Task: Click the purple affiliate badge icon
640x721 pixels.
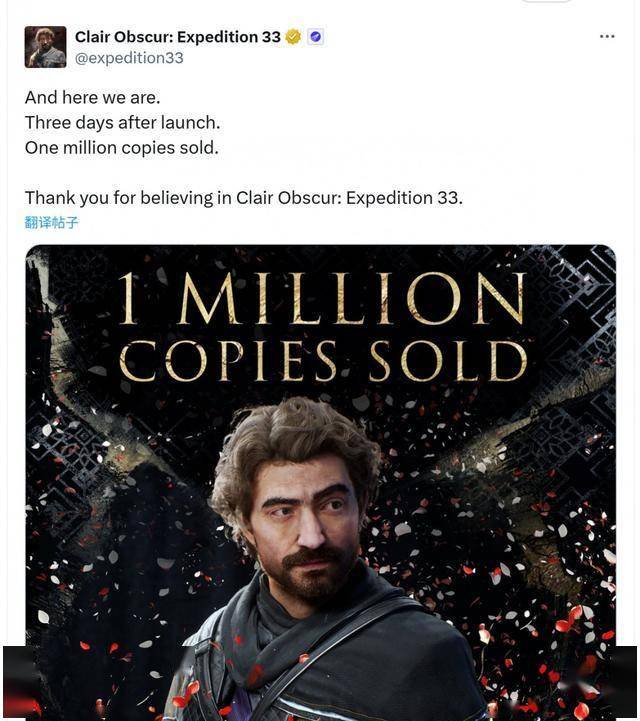Action: tap(315, 37)
